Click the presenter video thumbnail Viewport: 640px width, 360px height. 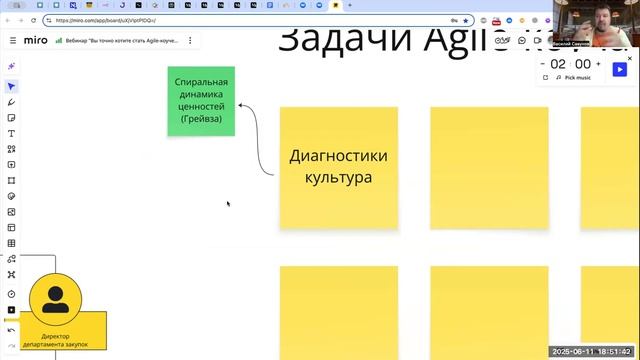pos(596,23)
